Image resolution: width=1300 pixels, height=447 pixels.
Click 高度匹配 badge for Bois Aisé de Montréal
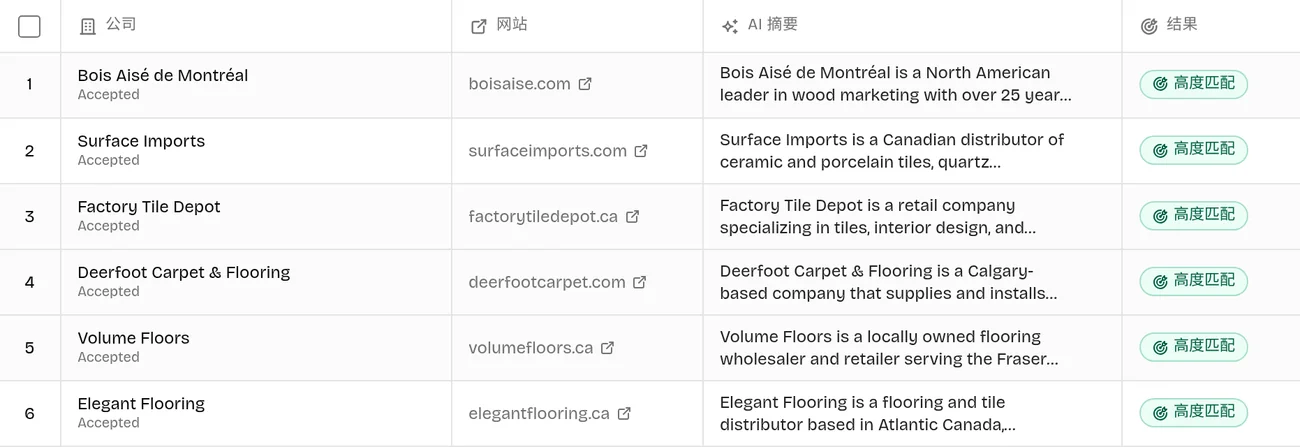click(1194, 84)
